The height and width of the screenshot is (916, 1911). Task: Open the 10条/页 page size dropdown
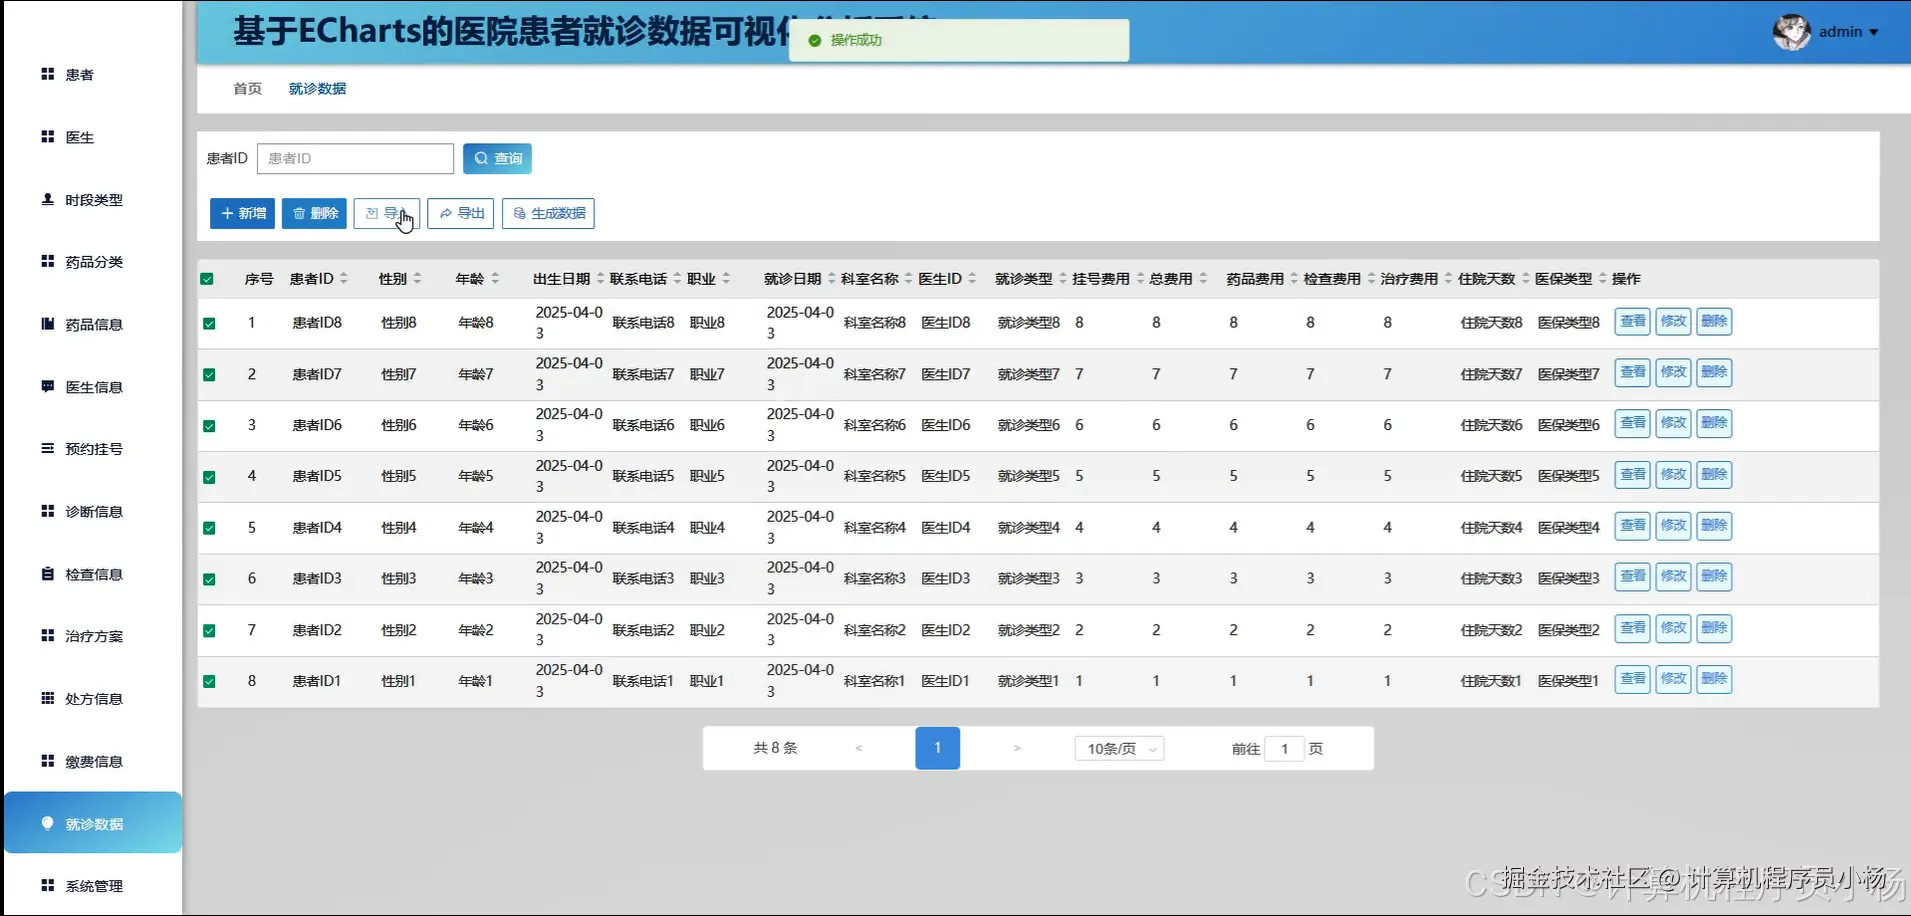[x=1119, y=749]
